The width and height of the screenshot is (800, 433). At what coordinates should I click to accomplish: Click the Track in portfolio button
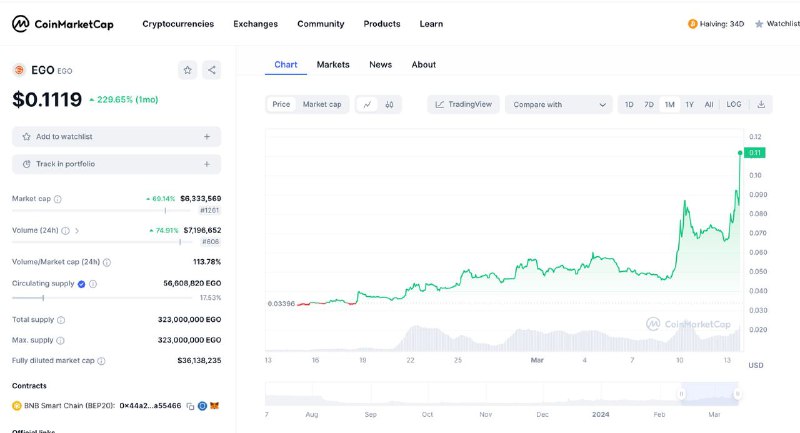tap(116, 164)
